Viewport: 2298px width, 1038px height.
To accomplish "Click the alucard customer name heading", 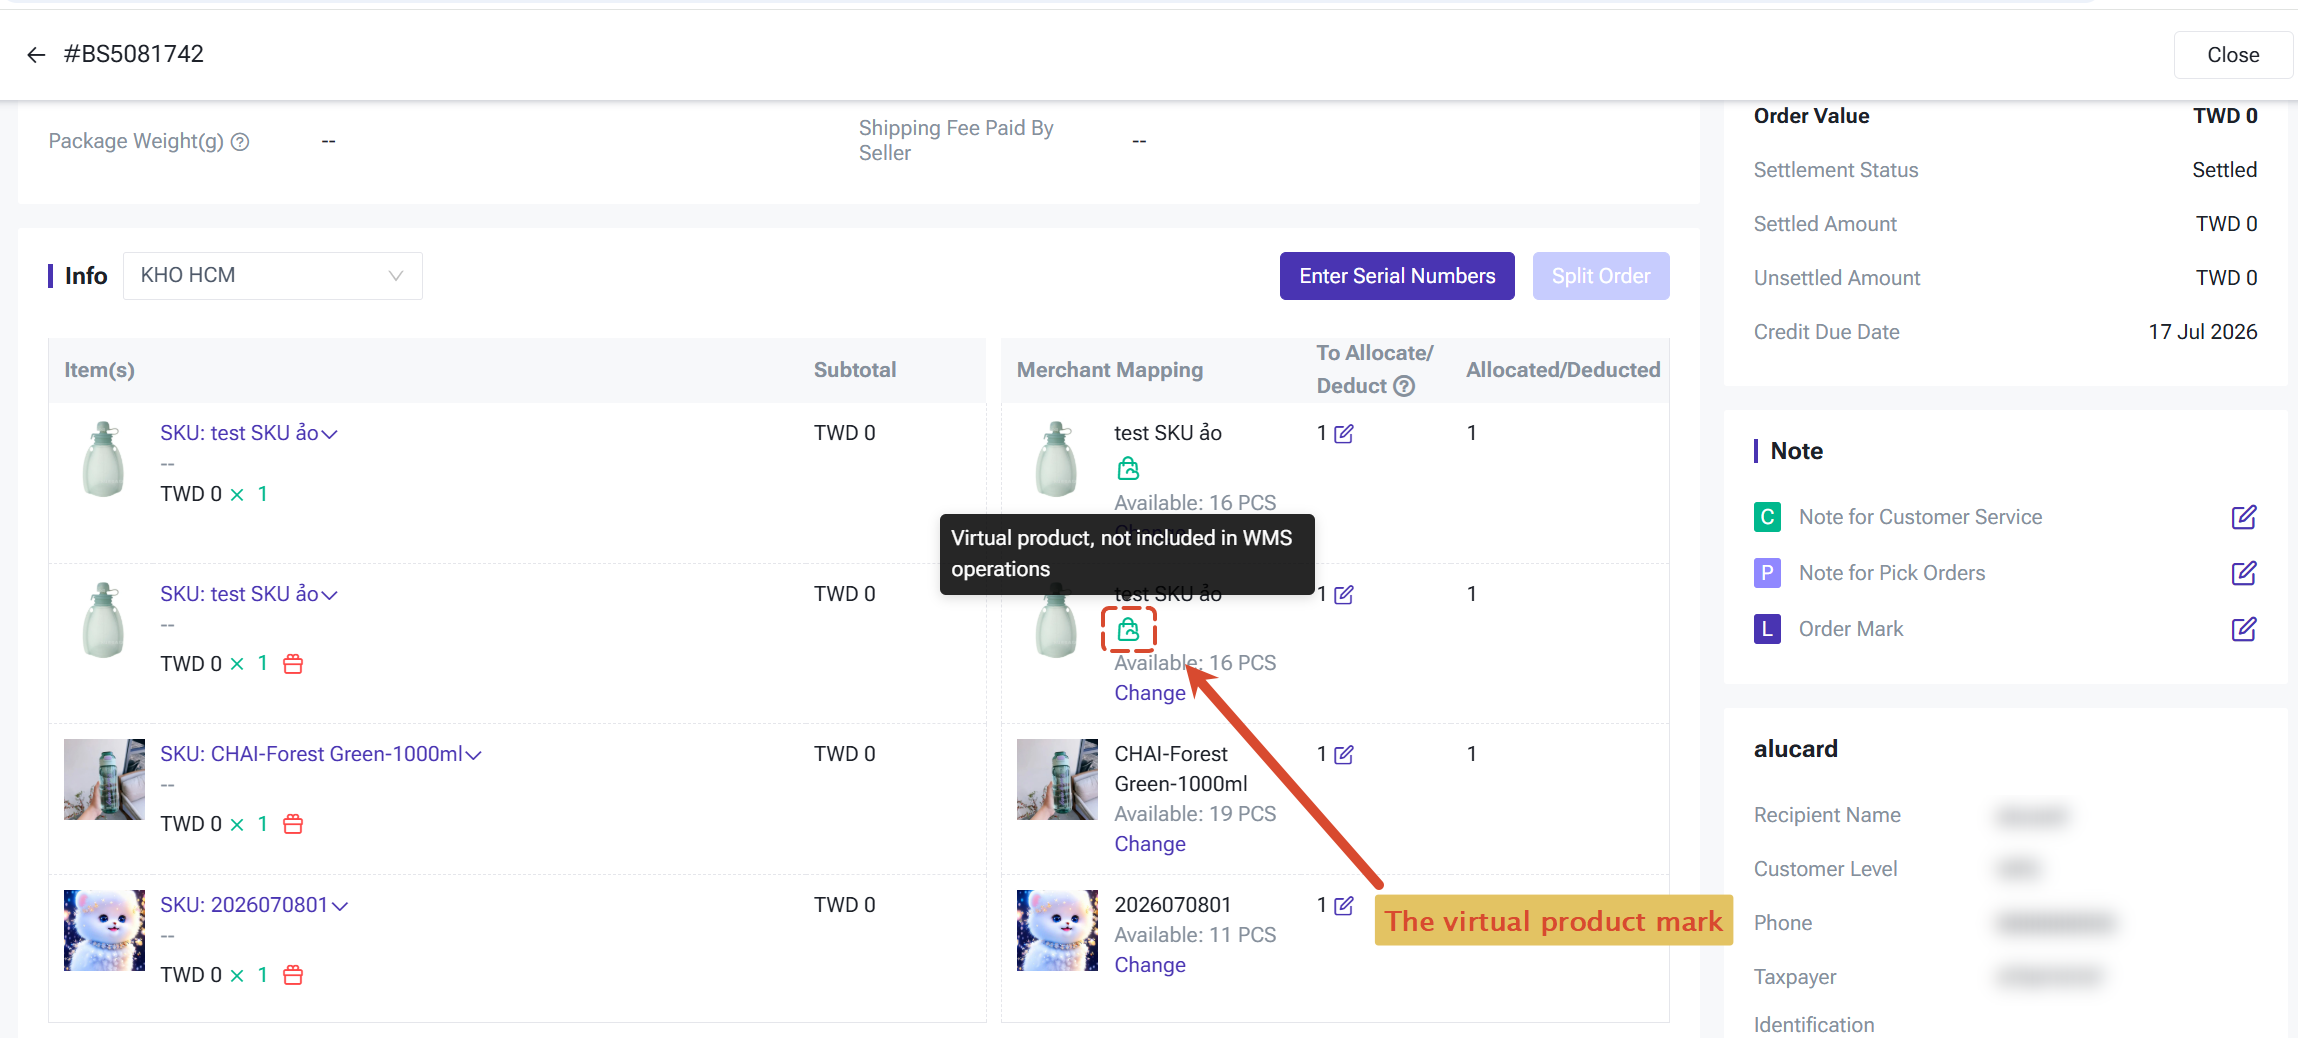I will click(x=1796, y=749).
